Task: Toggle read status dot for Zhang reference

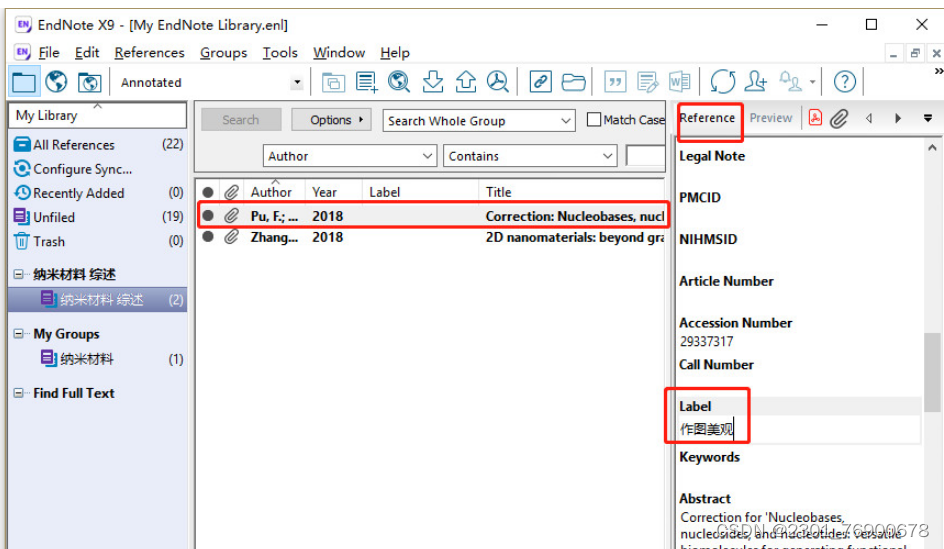Action: pos(208,237)
